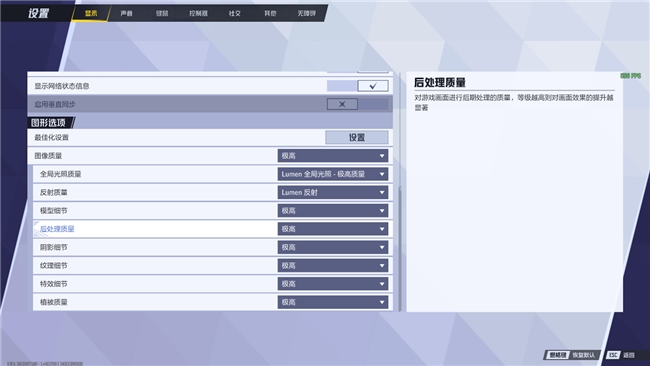Open the 全局光照质量 Lumen dropdown
This screenshot has width=650, height=366.
coord(333,174)
